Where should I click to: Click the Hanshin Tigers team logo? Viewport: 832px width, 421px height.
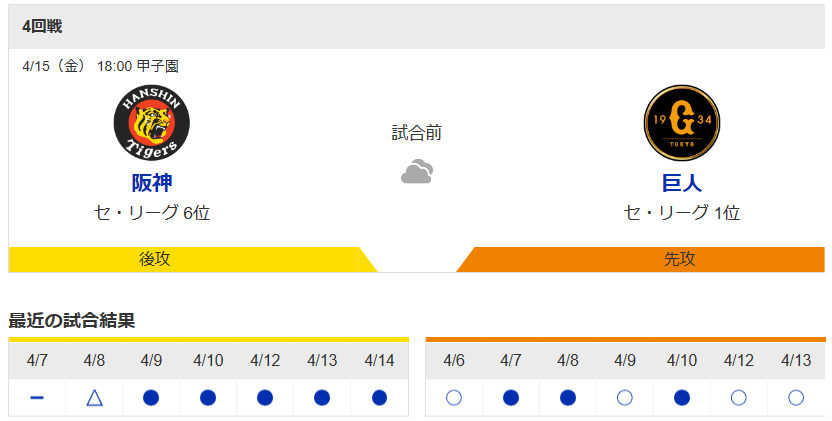[152, 124]
